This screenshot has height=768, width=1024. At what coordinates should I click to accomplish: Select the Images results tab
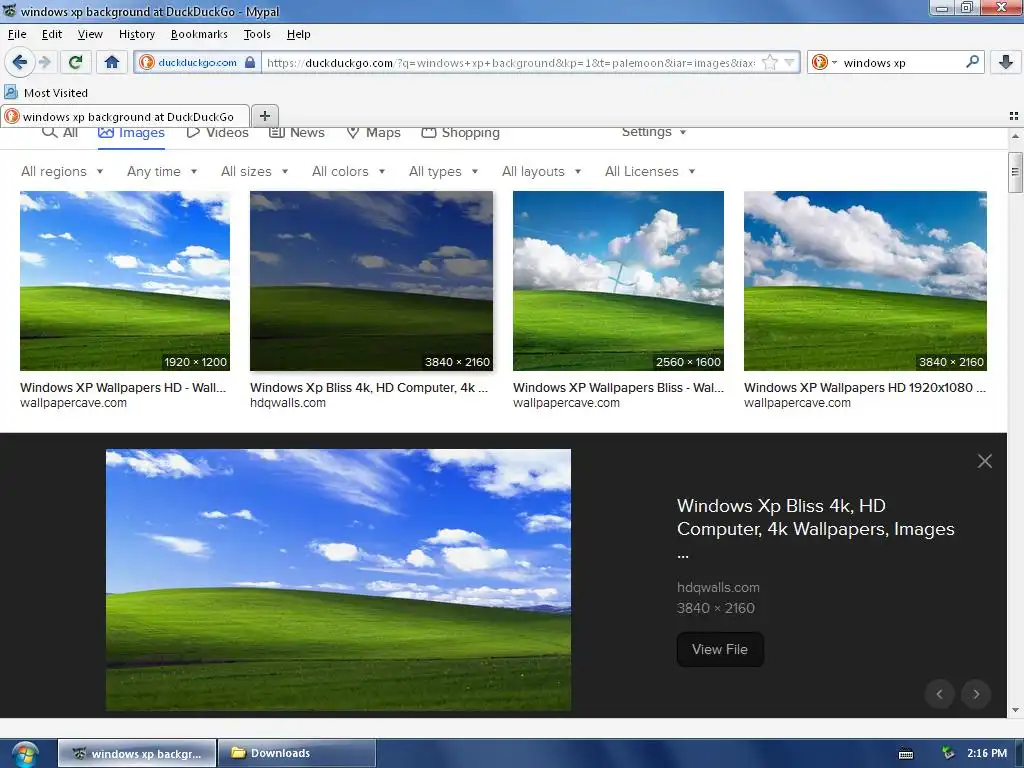point(131,133)
